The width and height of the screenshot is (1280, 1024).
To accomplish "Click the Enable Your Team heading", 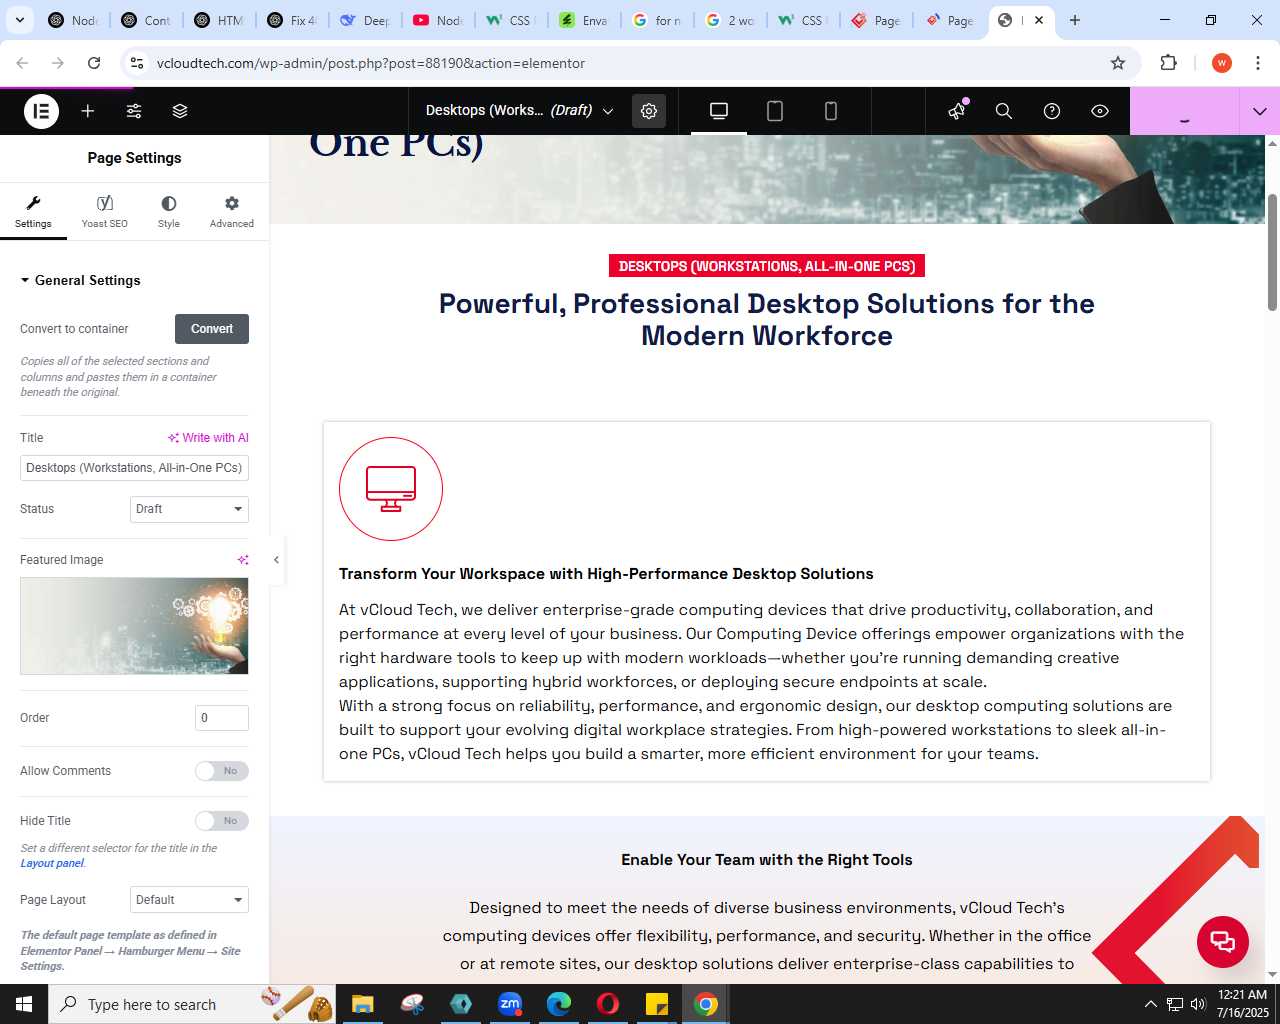I will click(x=767, y=860).
